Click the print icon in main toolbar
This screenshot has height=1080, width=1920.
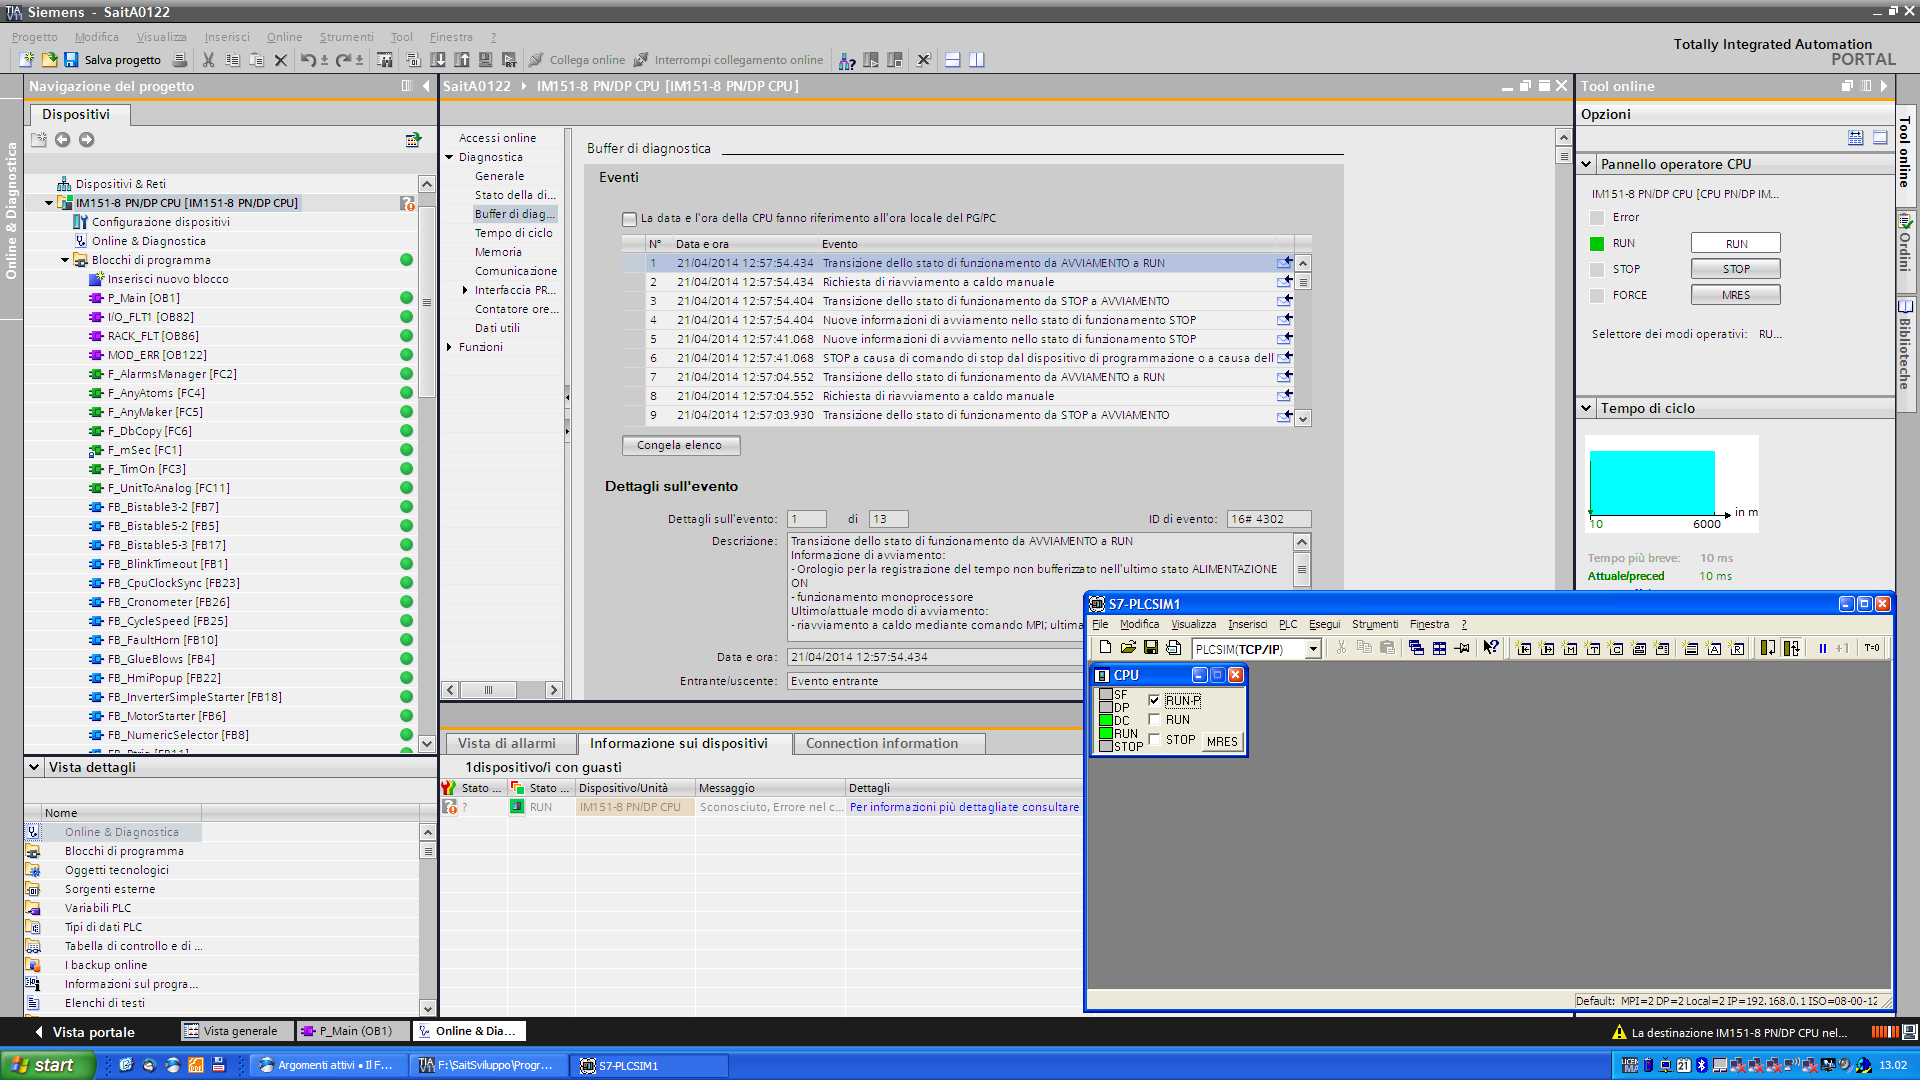click(x=180, y=60)
